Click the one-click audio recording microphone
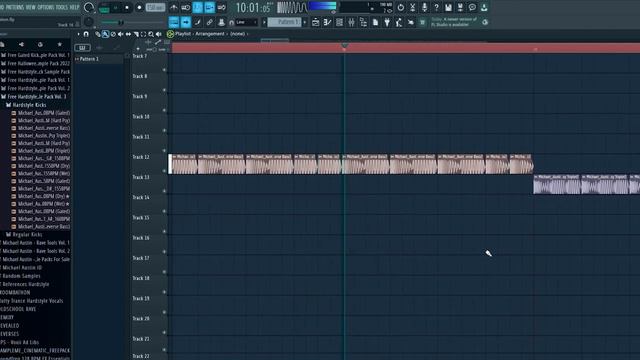 click(x=424, y=7)
